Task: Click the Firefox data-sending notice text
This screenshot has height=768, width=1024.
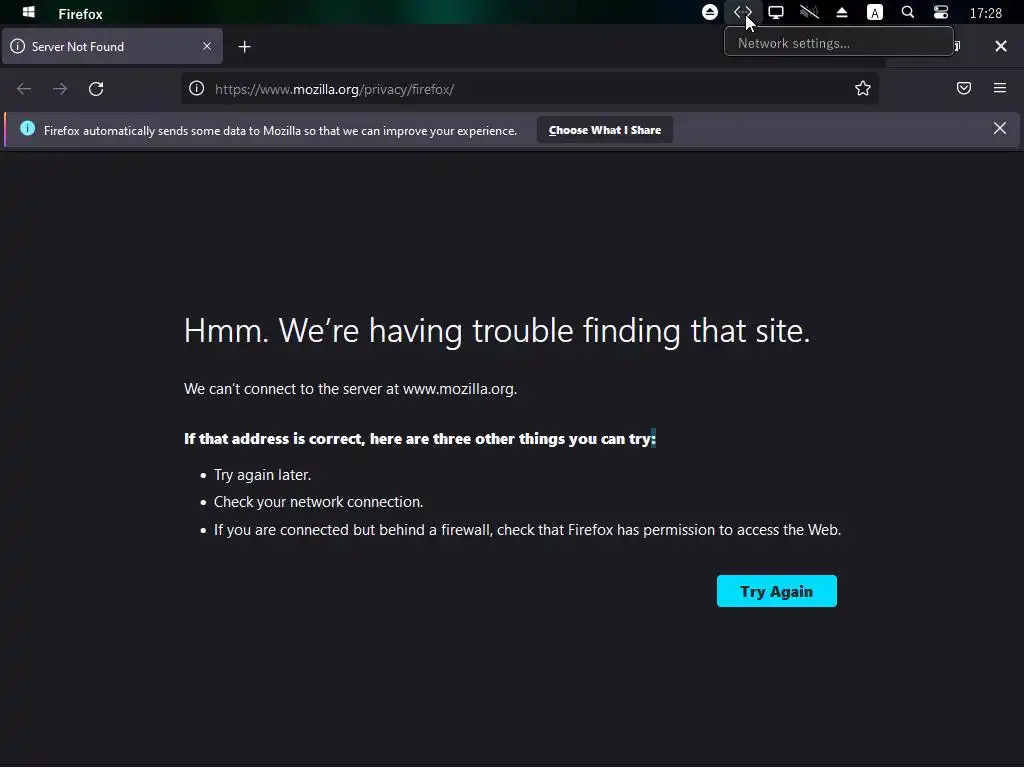Action: click(x=280, y=131)
